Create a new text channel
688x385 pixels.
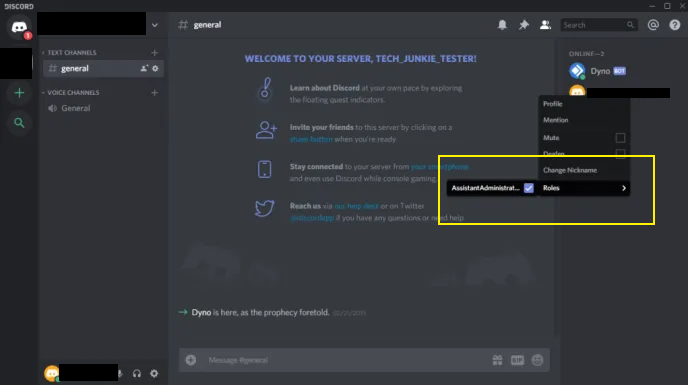pos(154,53)
